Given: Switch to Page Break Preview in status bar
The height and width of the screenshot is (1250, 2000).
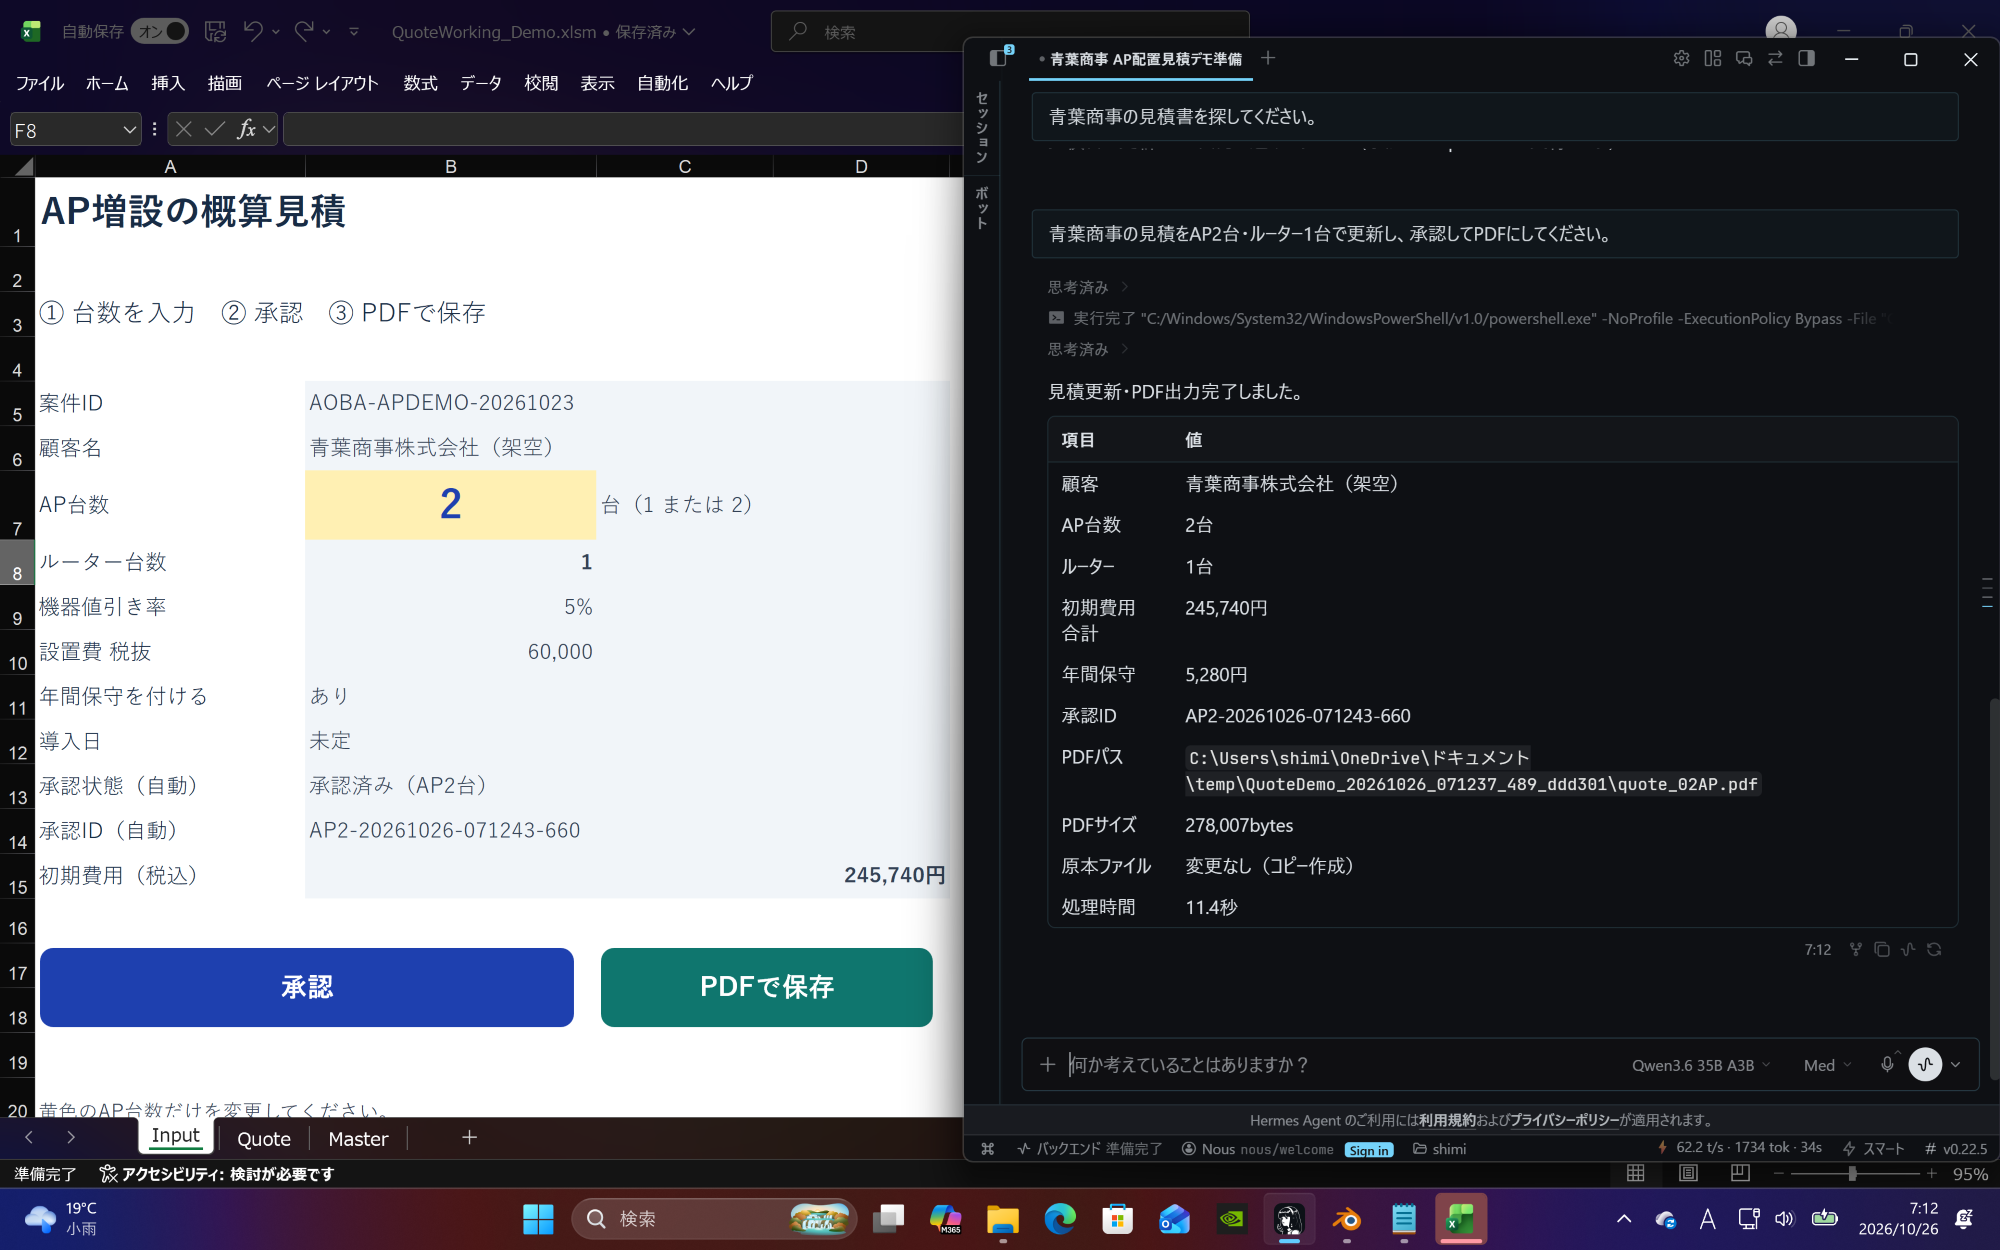Looking at the screenshot, I should point(1740,1174).
